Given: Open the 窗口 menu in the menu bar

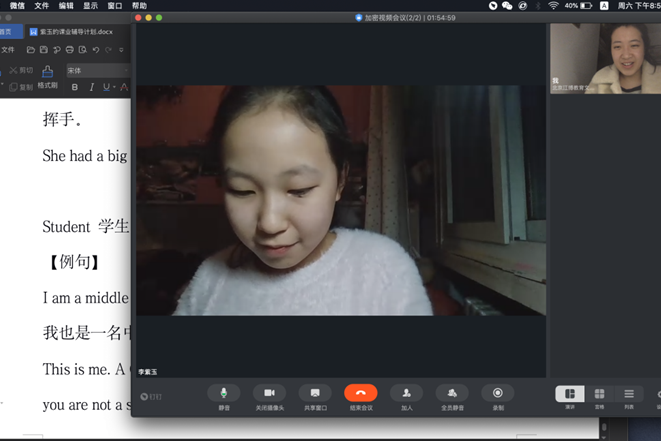Looking at the screenshot, I should 115,6.
